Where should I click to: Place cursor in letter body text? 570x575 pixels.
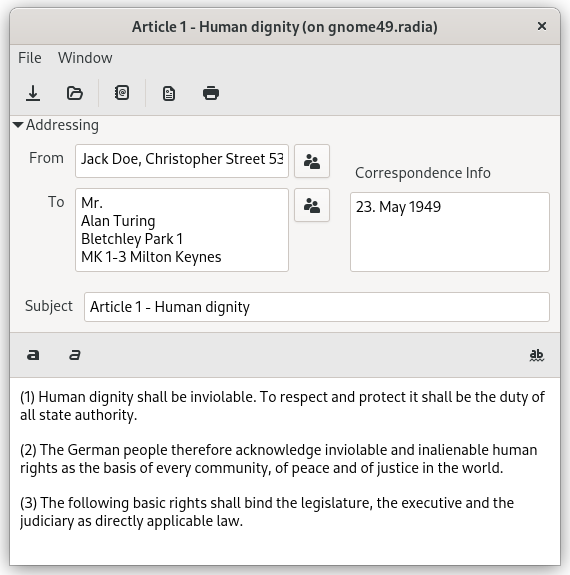pos(285,471)
